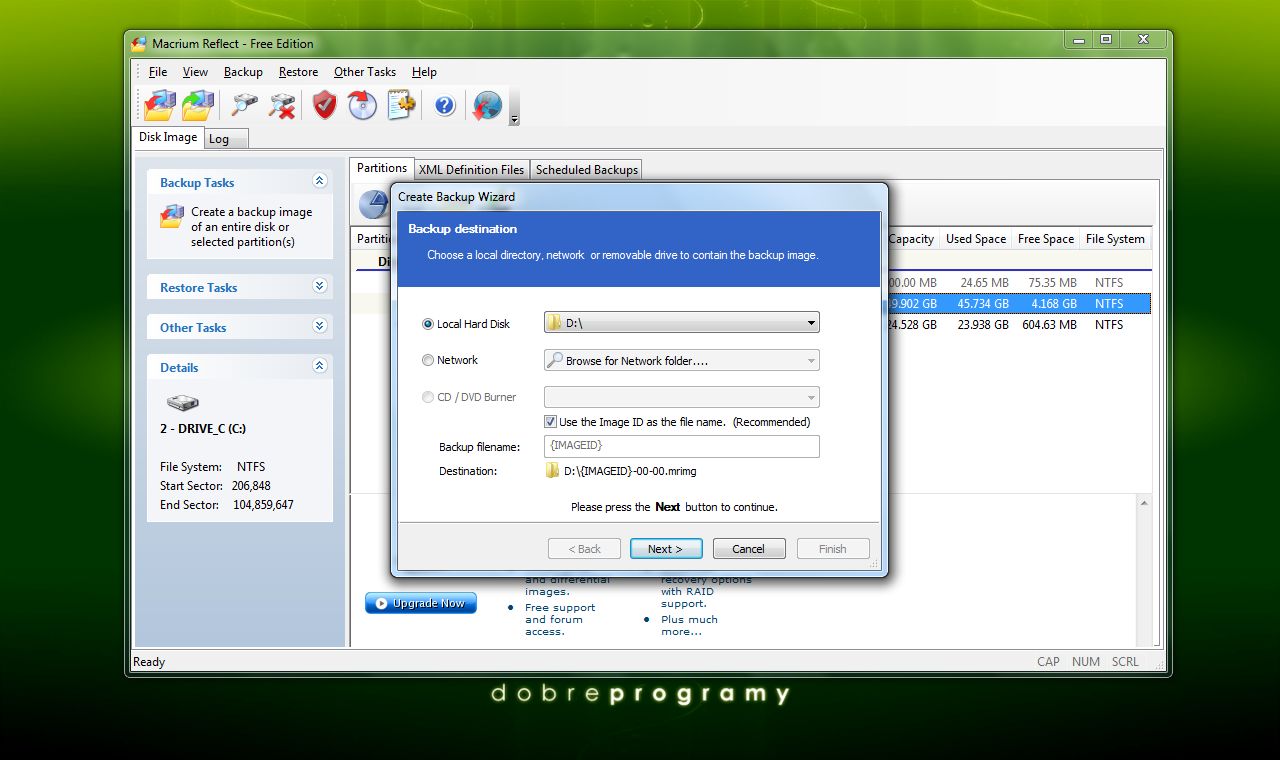Viewport: 1280px width, 760px height.
Task: Open the toolbar overflow options arrow
Action: [x=514, y=119]
